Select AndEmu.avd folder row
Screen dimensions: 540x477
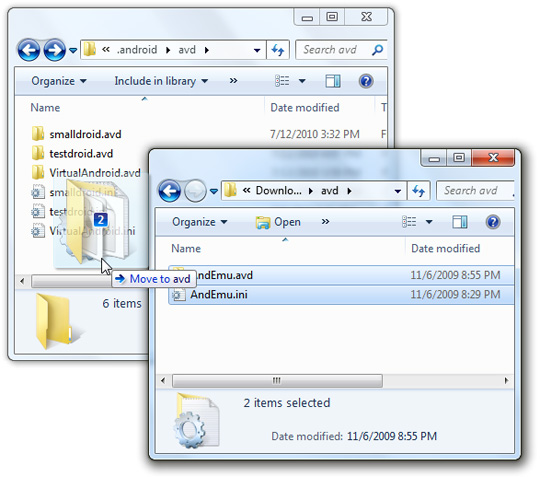[341, 275]
